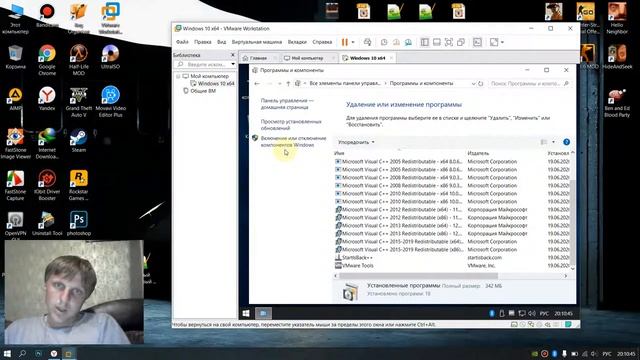Open the guest Windows Start button

point(246,313)
